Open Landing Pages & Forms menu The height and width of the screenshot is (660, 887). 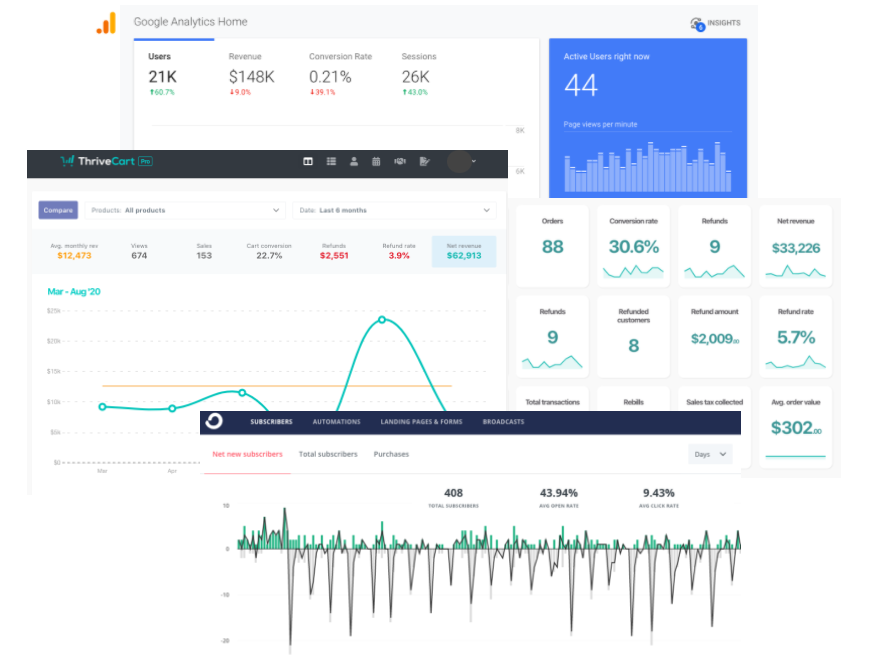(x=421, y=422)
